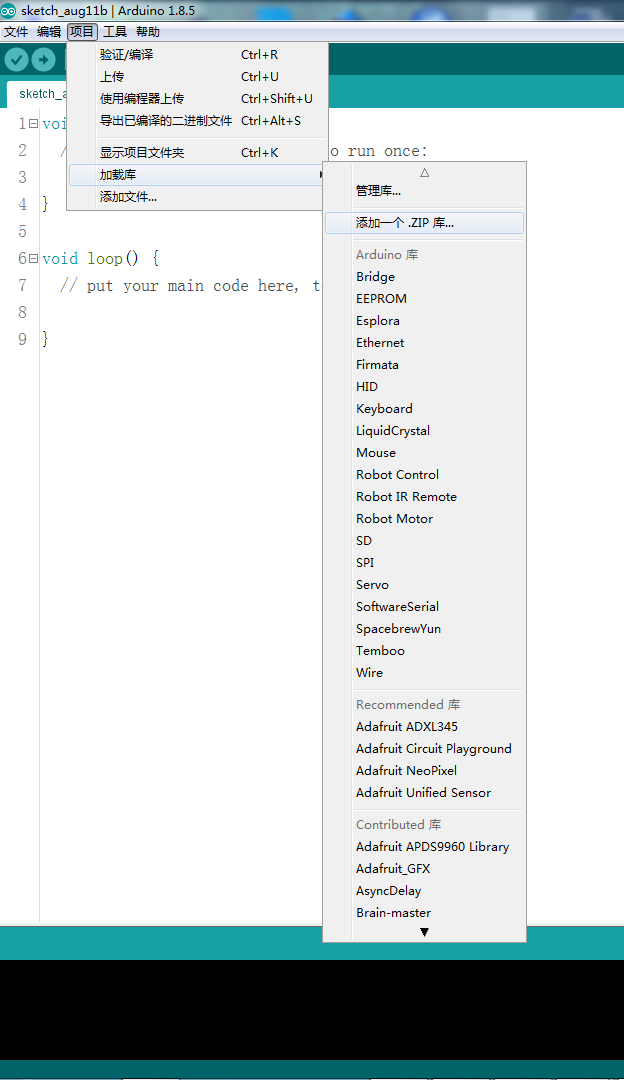Image resolution: width=624 pixels, height=1080 pixels.
Task: Click empty editor line 8
Action: 182,313
